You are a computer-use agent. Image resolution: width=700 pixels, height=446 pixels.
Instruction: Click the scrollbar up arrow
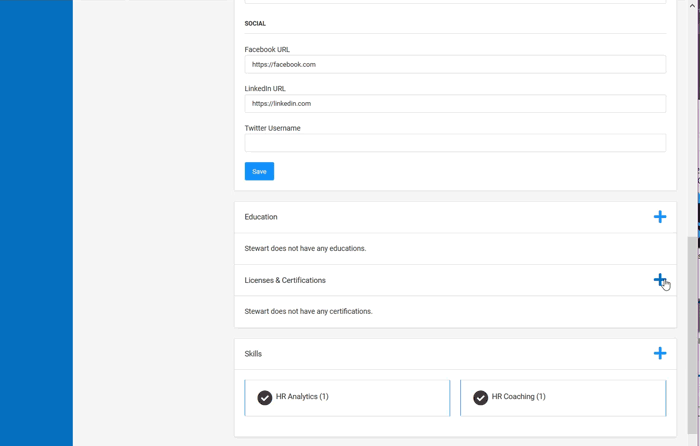coord(692,5)
